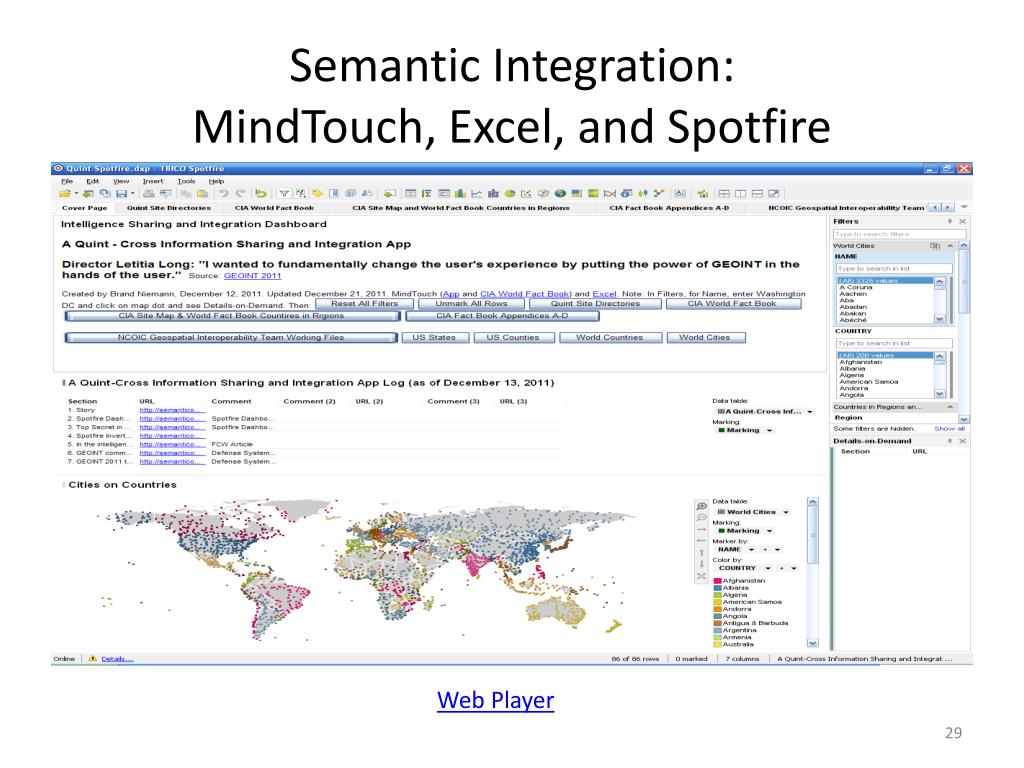Screen dimensions: 1024x768
Task: Insert a Scatter Plot from toolbar
Action: (526, 193)
